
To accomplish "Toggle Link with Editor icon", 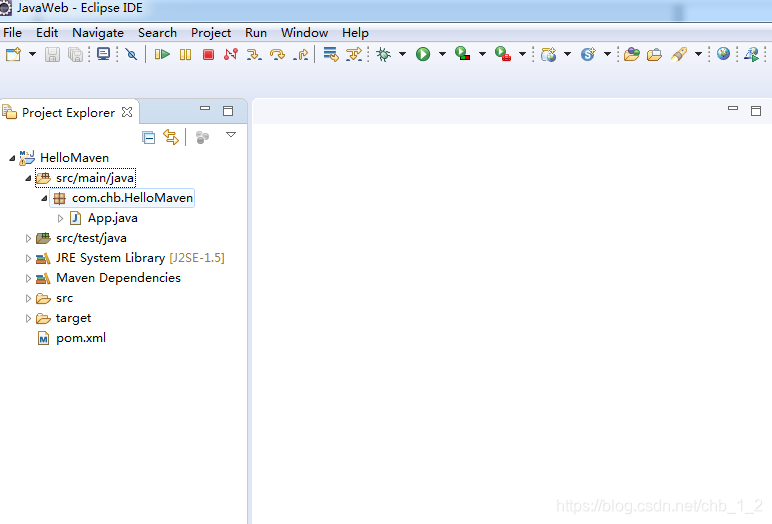I will [171, 137].
